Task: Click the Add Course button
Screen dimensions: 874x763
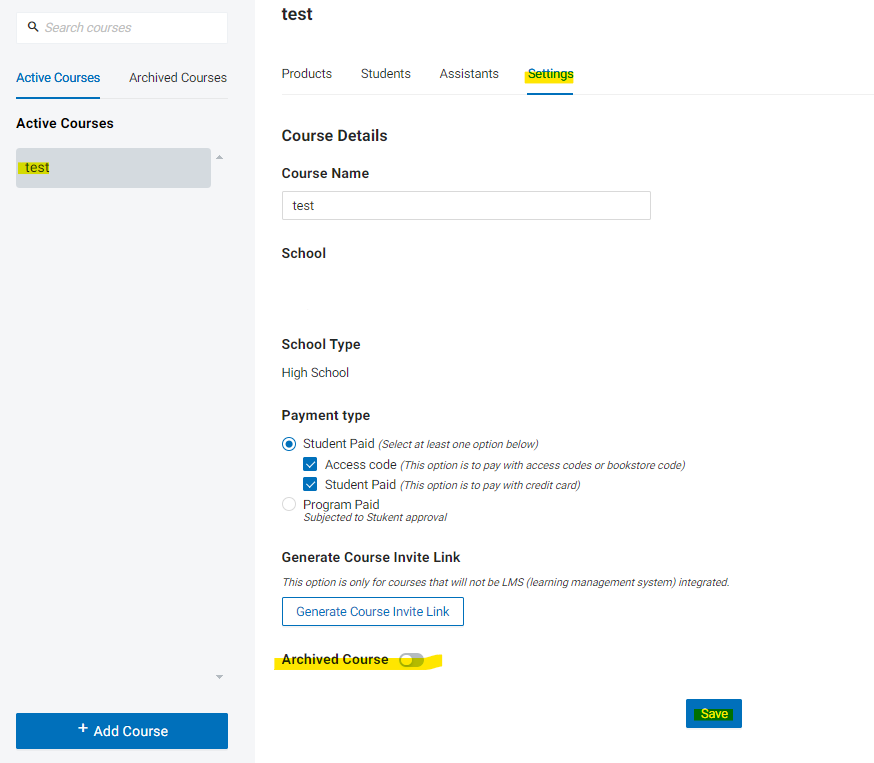Action: pyautogui.click(x=122, y=731)
